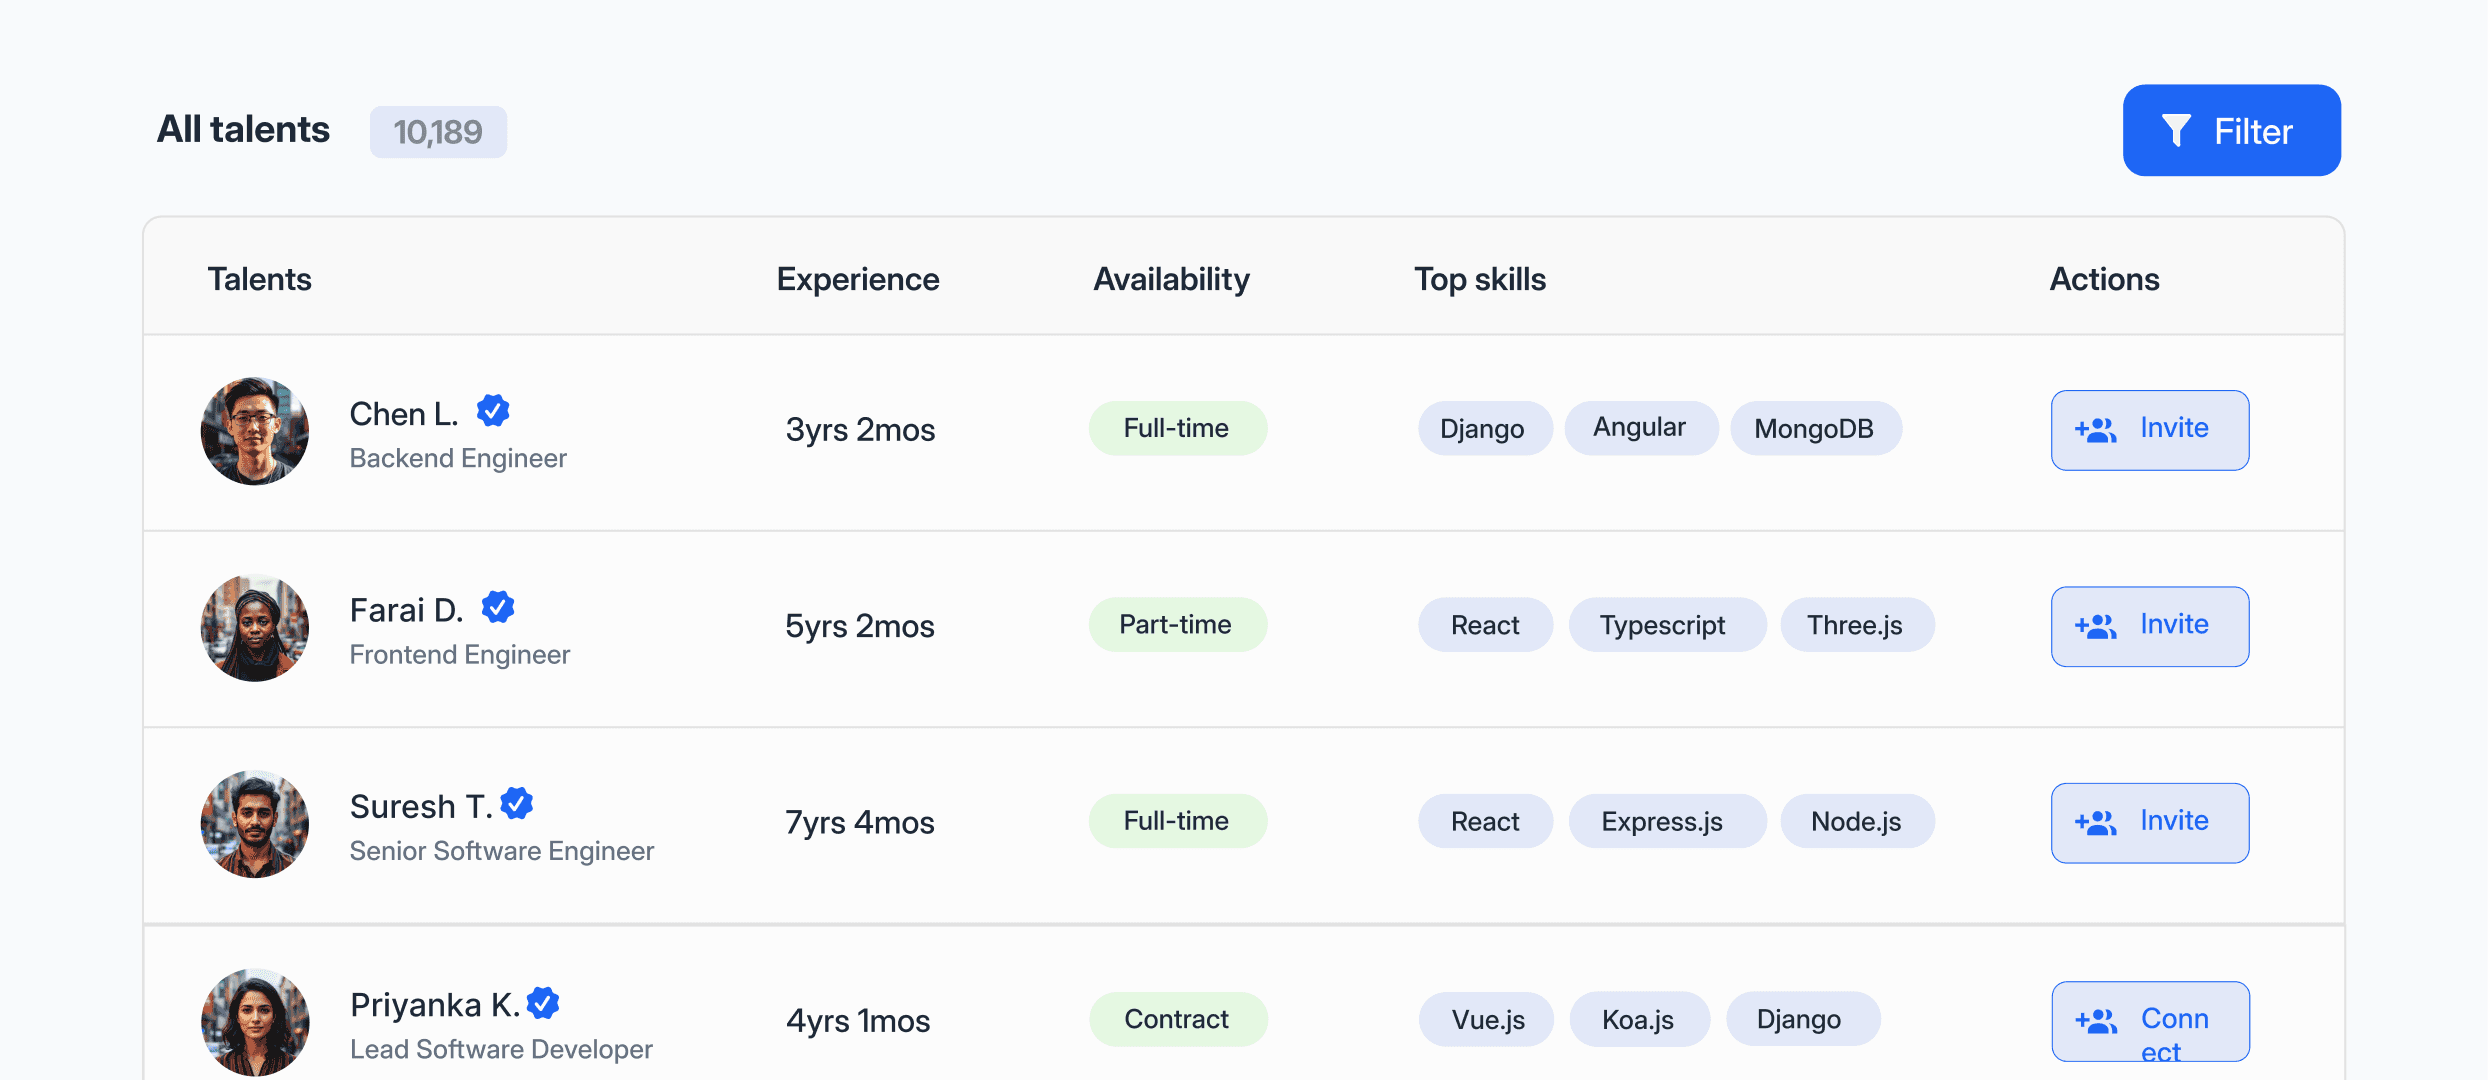Image resolution: width=2488 pixels, height=1080 pixels.
Task: Click add-person icon in Priyanka's Connect button
Action: pyautogui.click(x=2096, y=1021)
